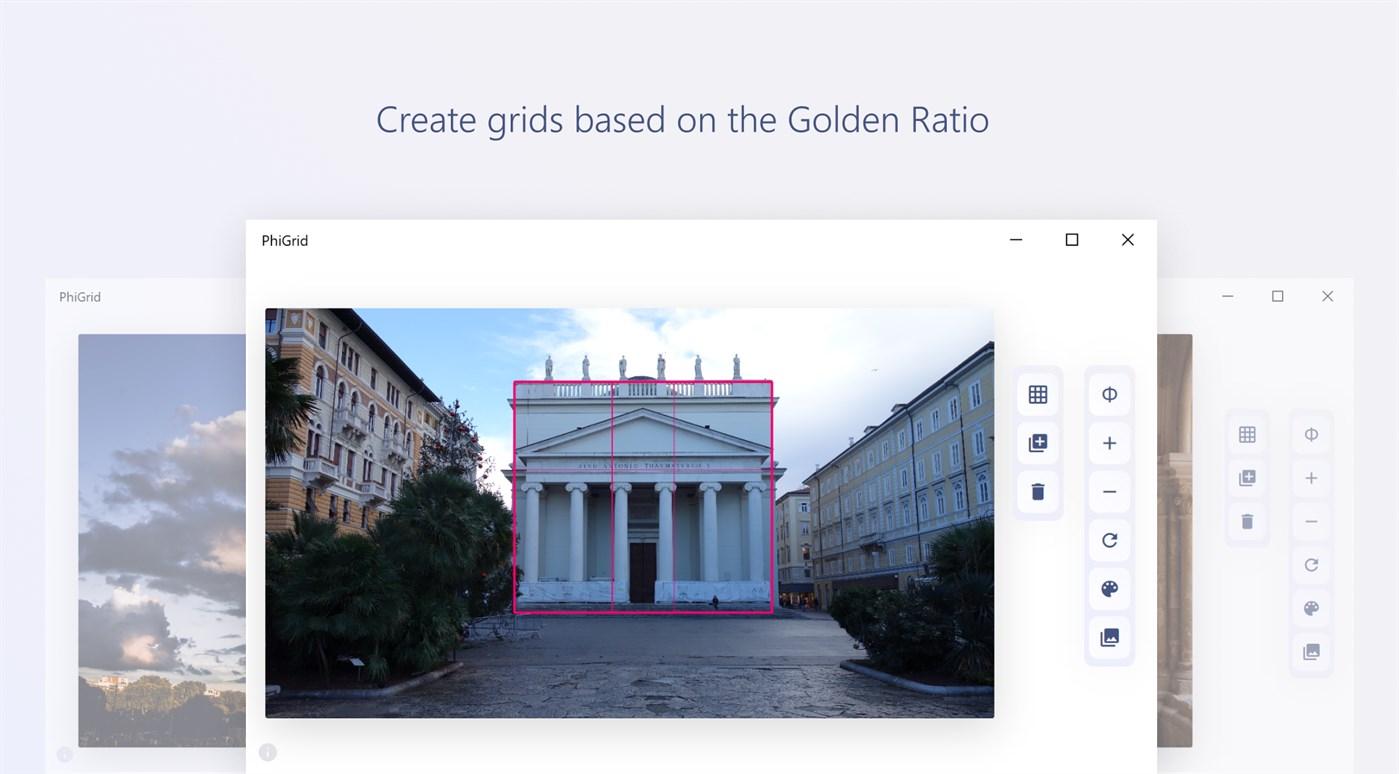This screenshot has width=1399, height=774.
Task: Click the palette icon in right background window
Action: tap(1311, 607)
